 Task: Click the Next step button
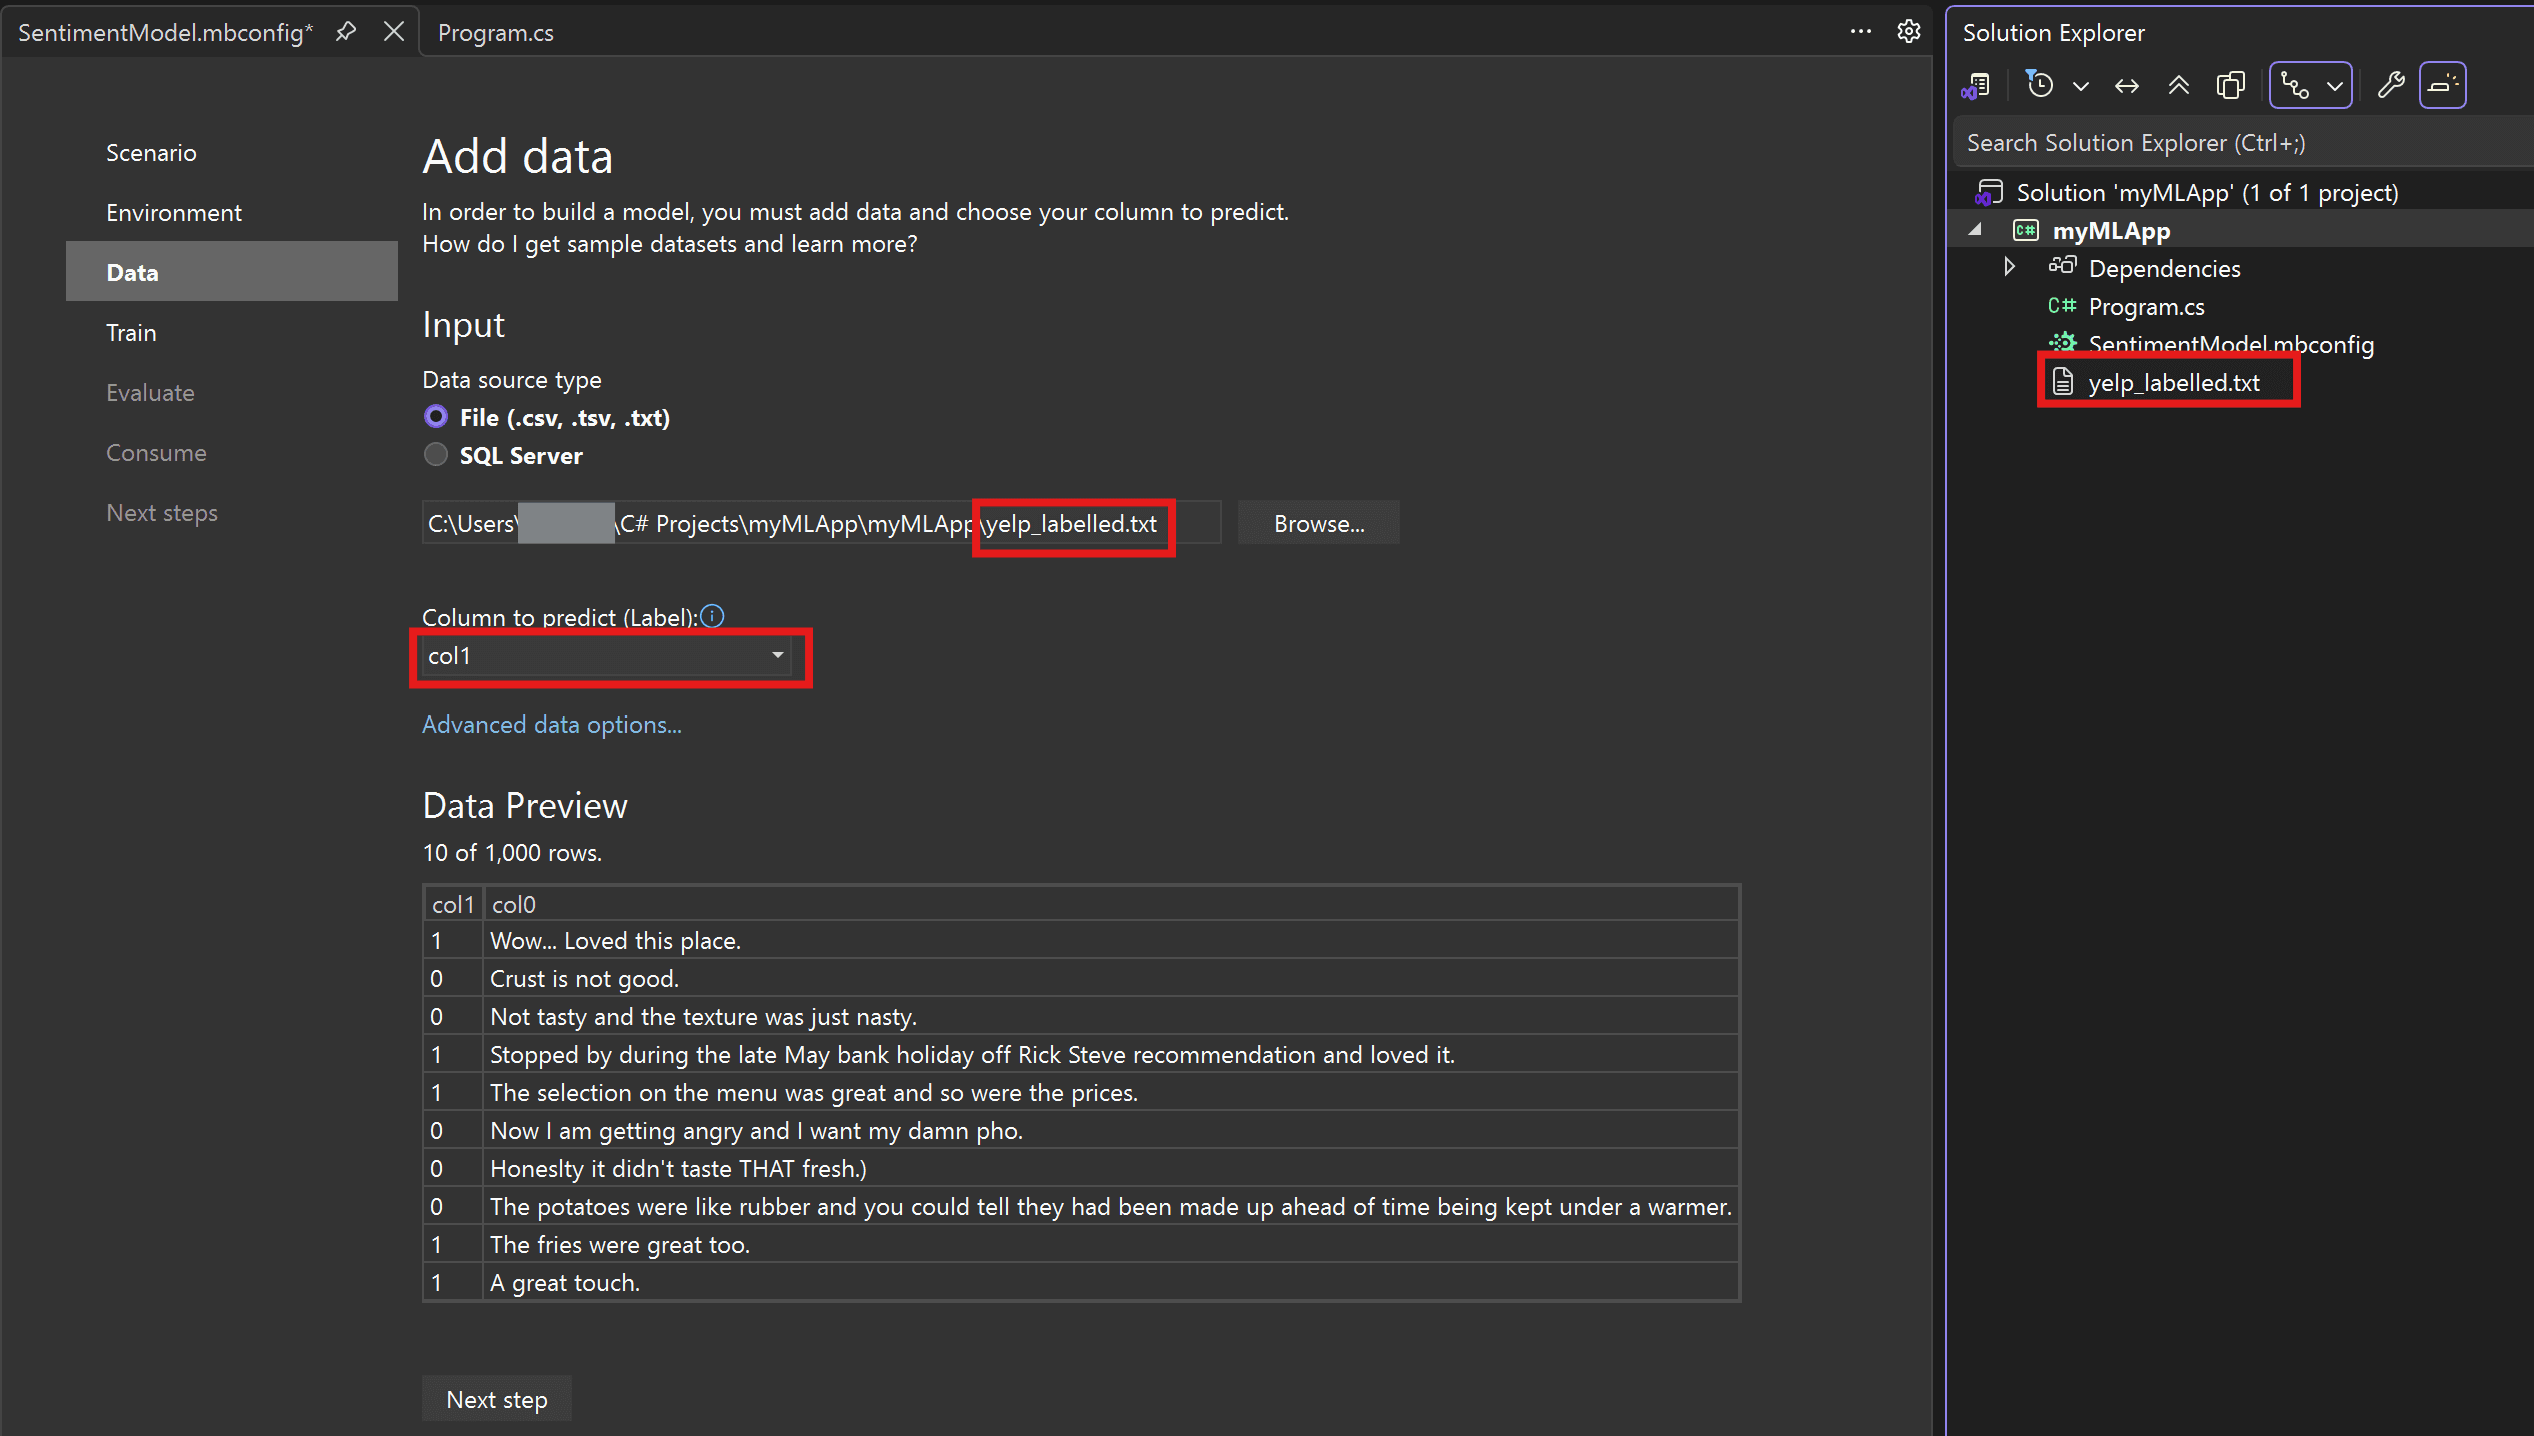[497, 1399]
